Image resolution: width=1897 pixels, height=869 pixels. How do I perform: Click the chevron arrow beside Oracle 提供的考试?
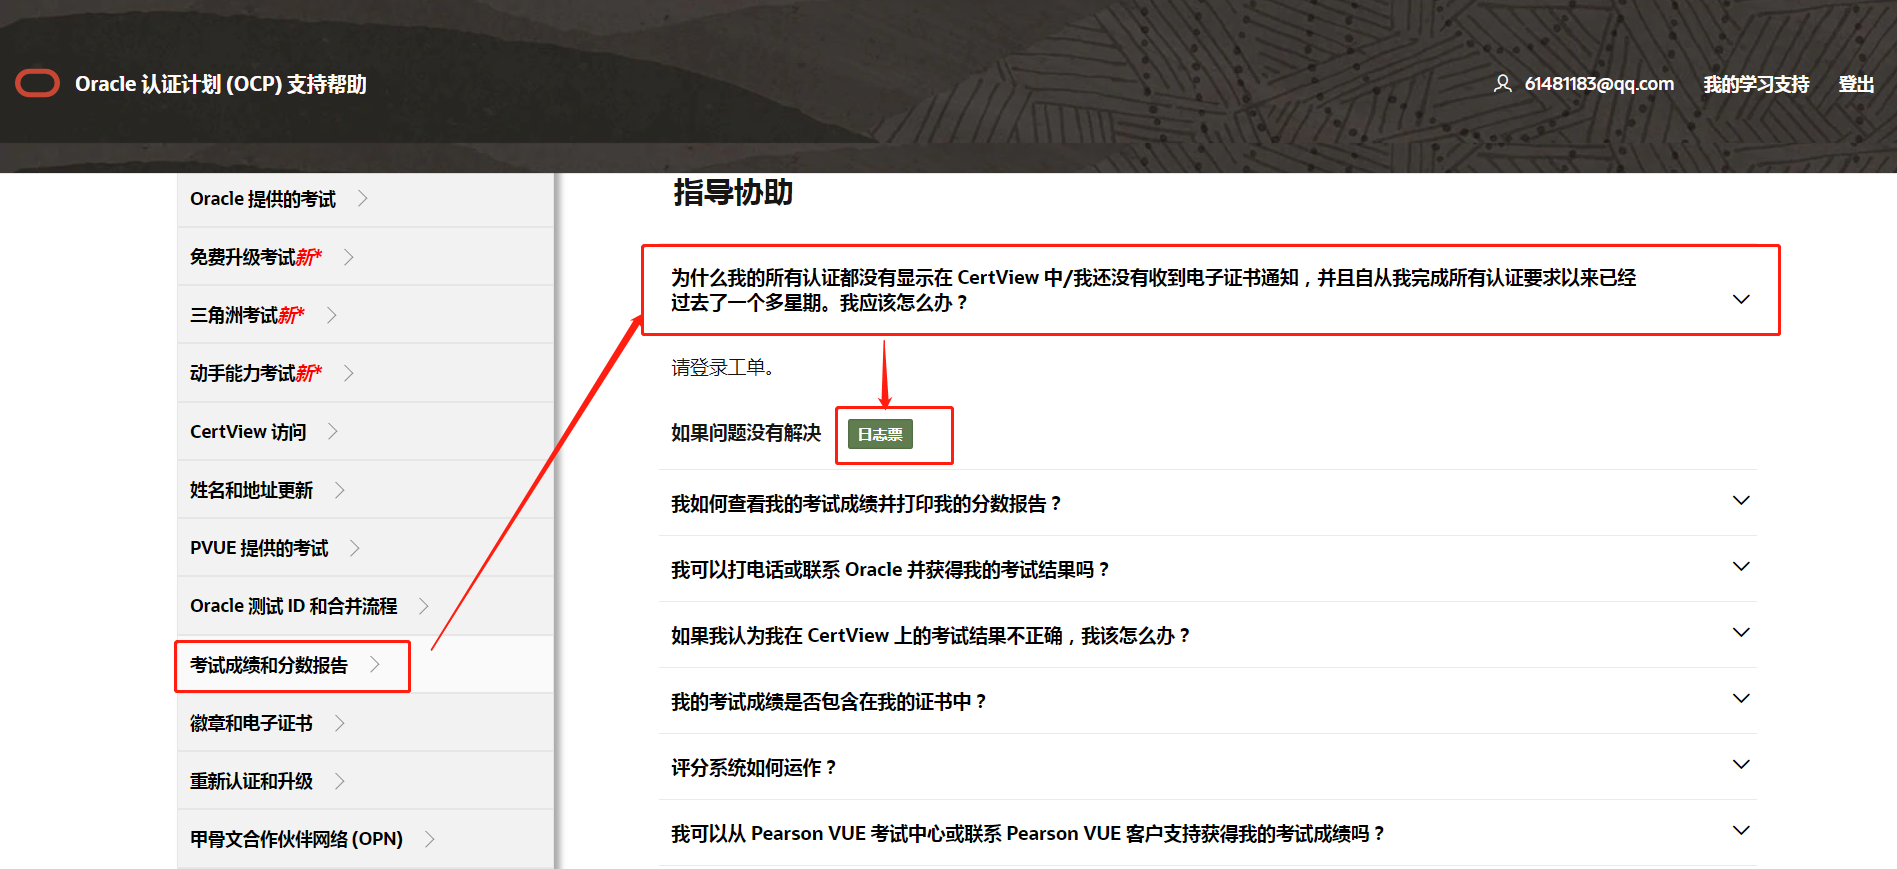(x=363, y=198)
